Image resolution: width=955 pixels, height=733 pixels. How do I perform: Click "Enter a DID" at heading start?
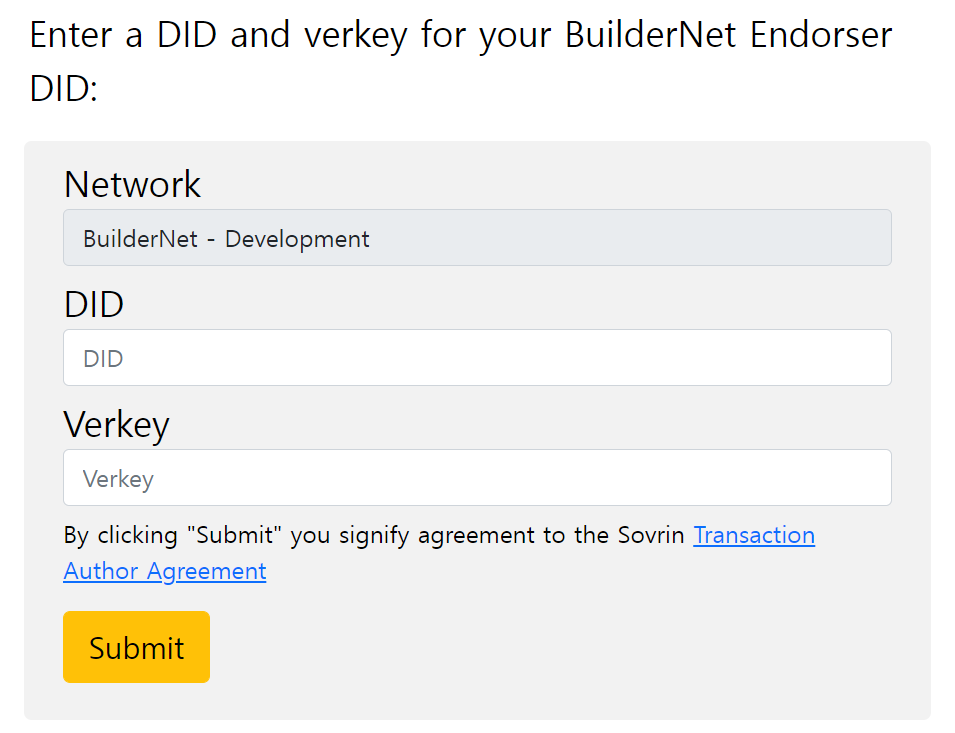coord(123,35)
